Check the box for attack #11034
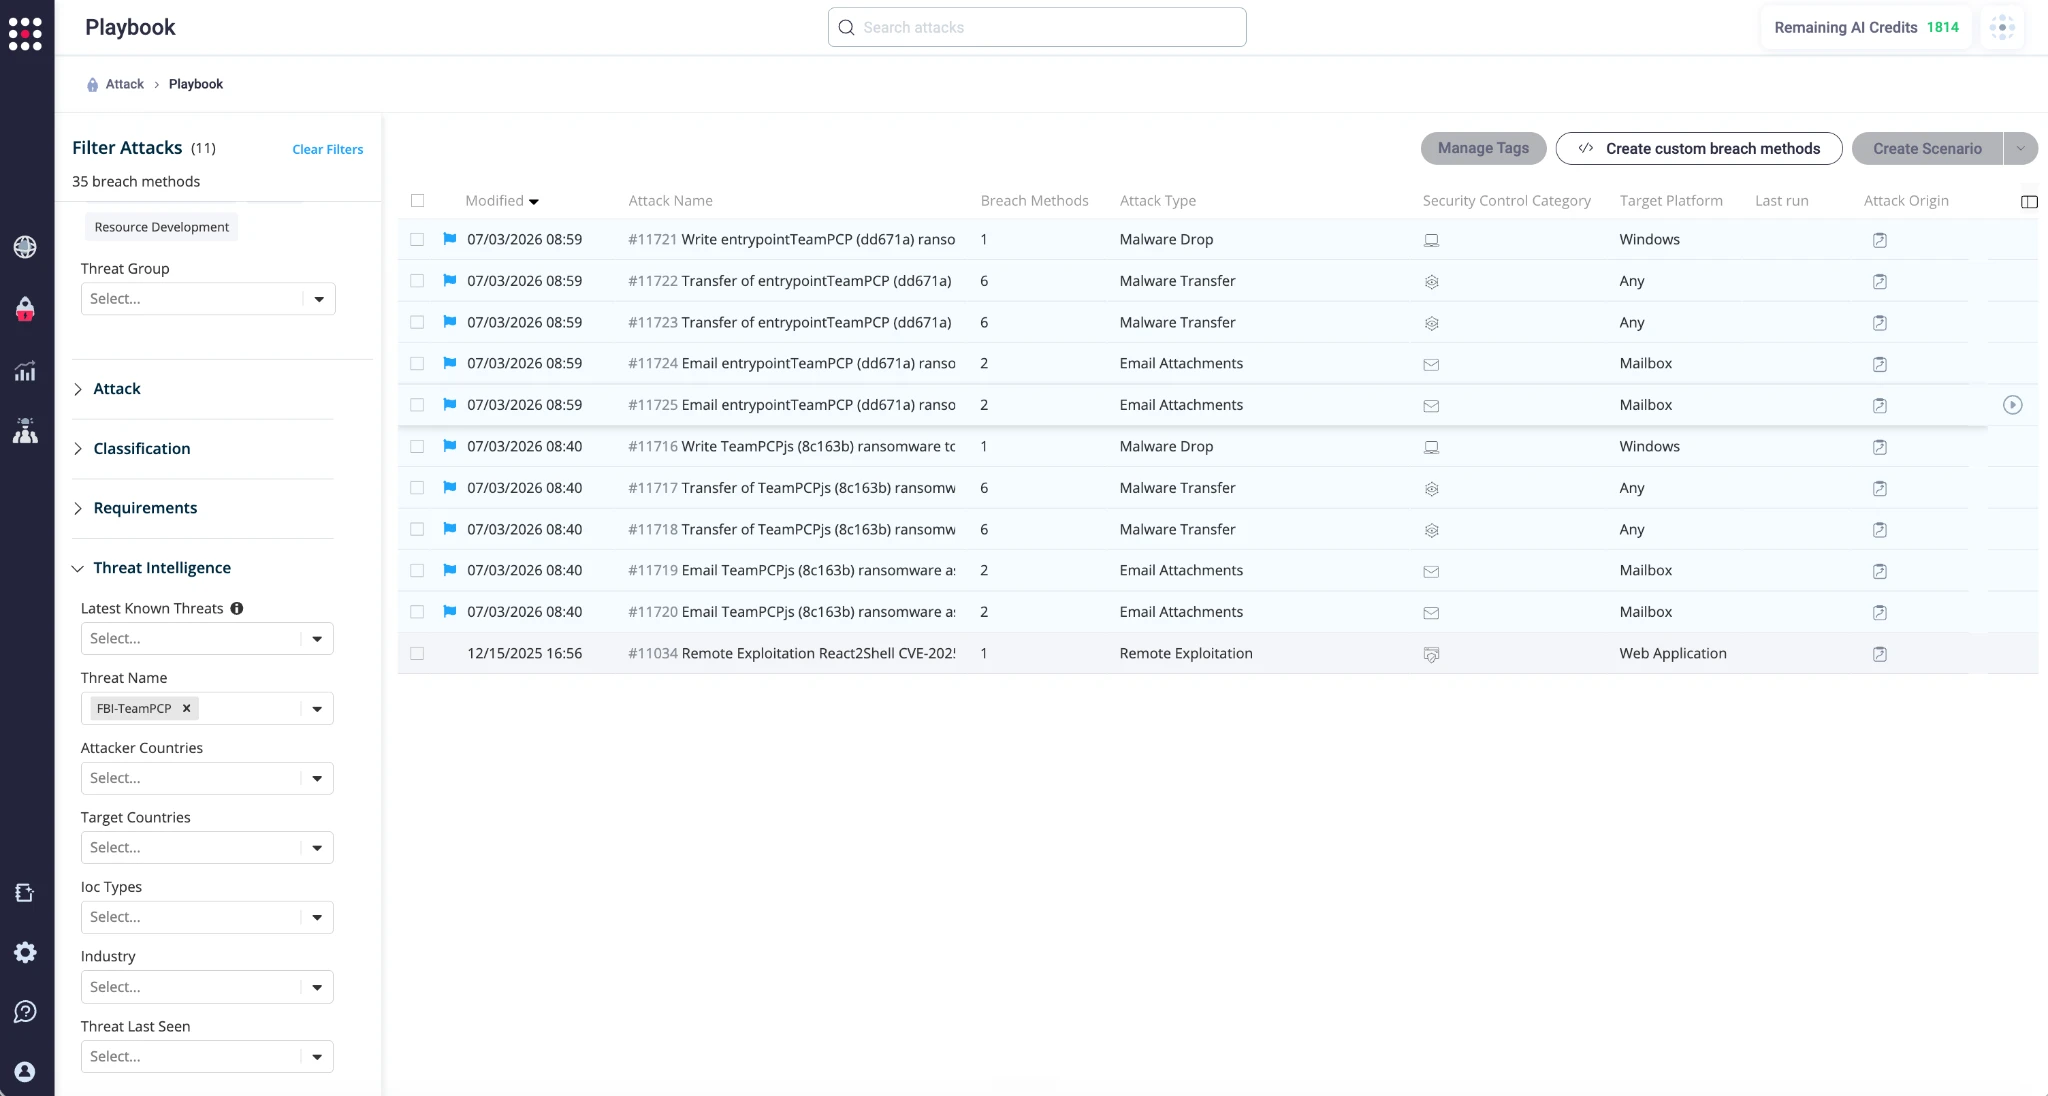Viewport: 2048px width, 1096px height. point(418,653)
